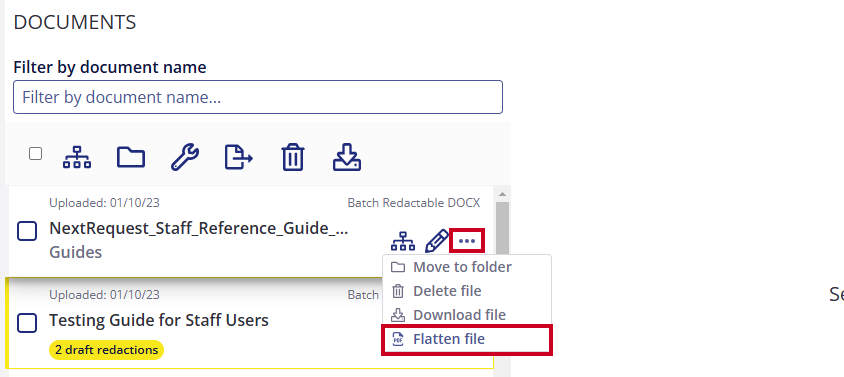This screenshot has height=377, width=844.
Task: Click pencil edit icon on NextRequest_Staff_Reference_Guide row
Action: tap(437, 241)
